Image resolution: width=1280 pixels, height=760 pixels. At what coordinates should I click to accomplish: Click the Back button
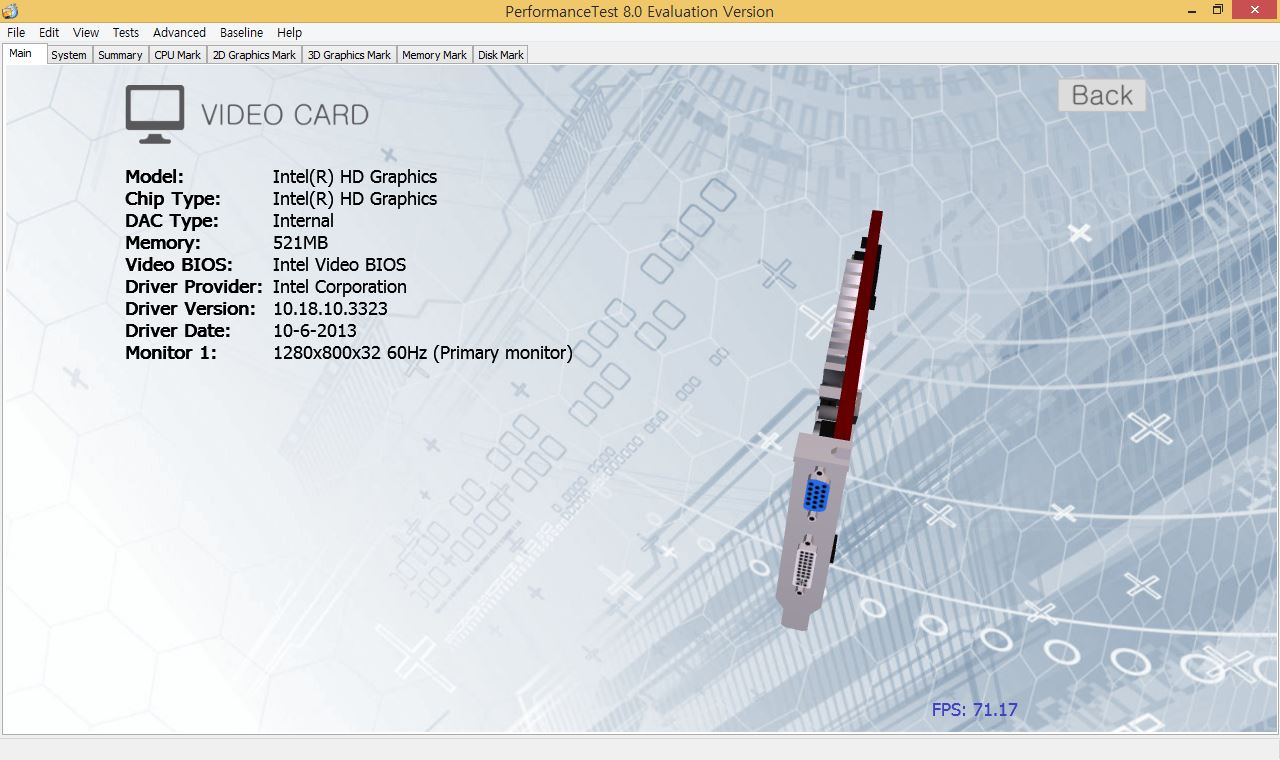coord(1102,95)
